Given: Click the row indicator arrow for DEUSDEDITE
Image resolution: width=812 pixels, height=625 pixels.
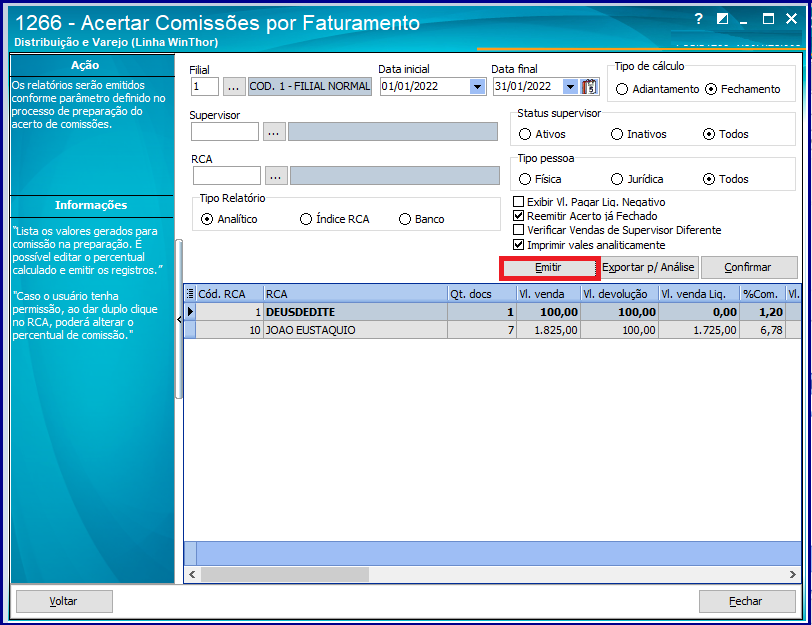Looking at the screenshot, I should (x=190, y=312).
